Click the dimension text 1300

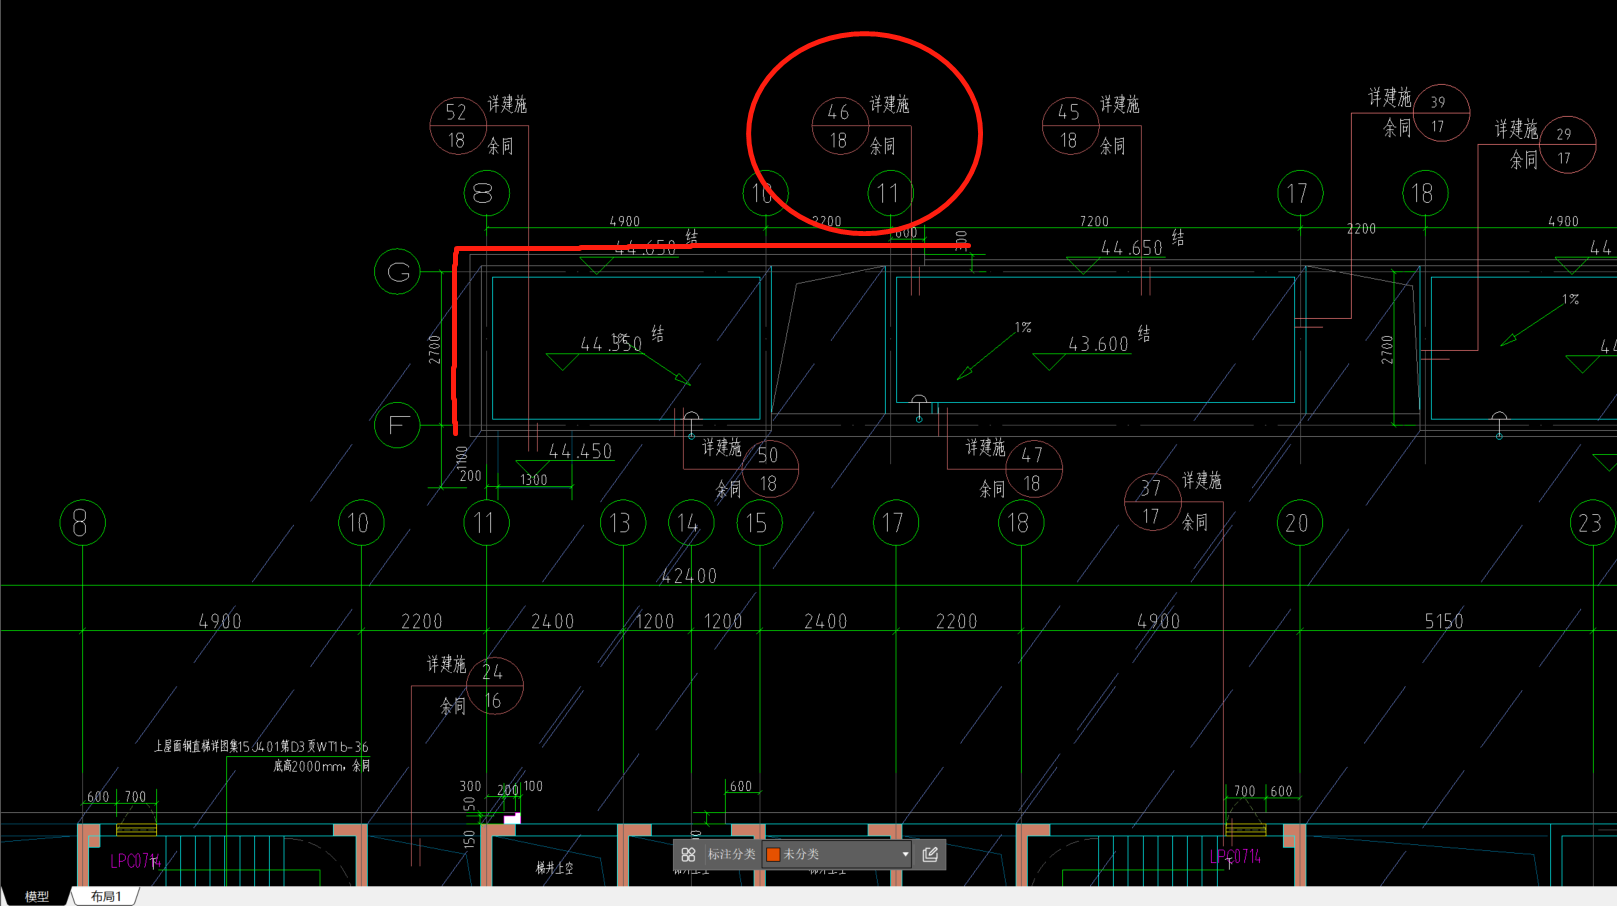534,480
